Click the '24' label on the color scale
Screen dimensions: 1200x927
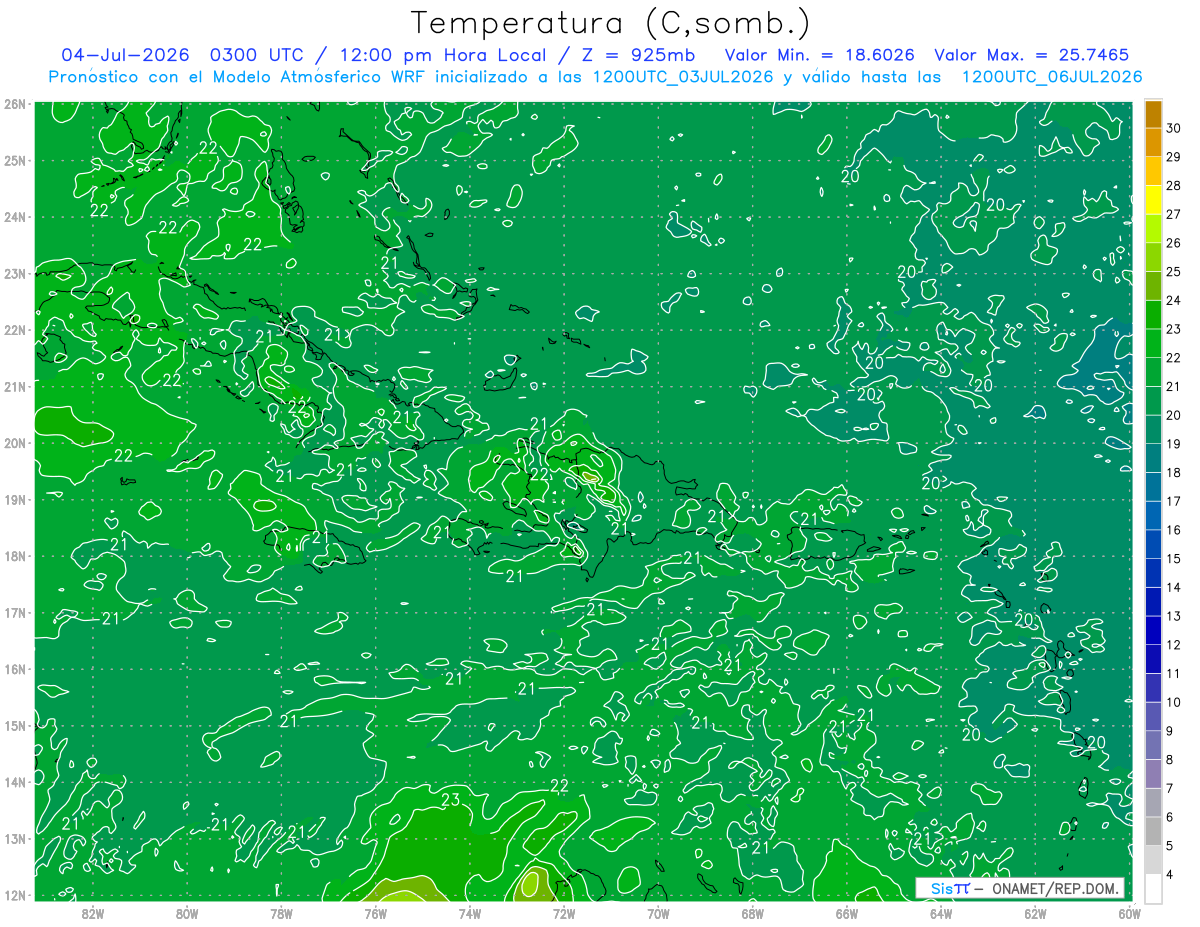click(x=1173, y=300)
